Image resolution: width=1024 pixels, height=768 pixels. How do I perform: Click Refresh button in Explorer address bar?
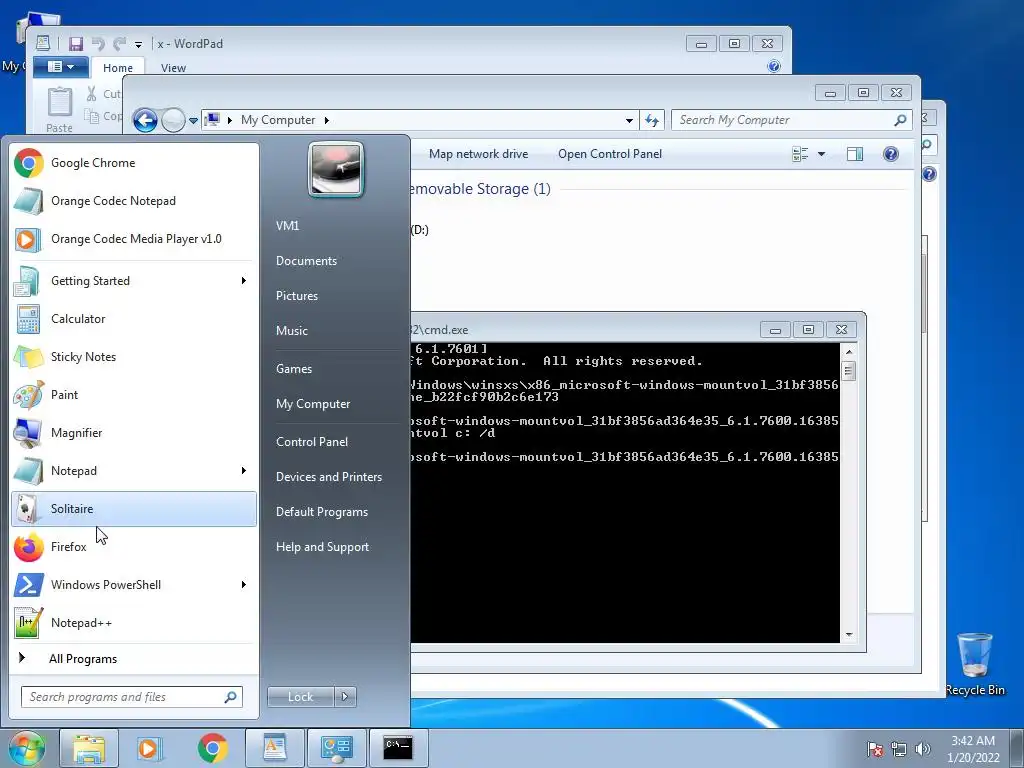(652, 120)
